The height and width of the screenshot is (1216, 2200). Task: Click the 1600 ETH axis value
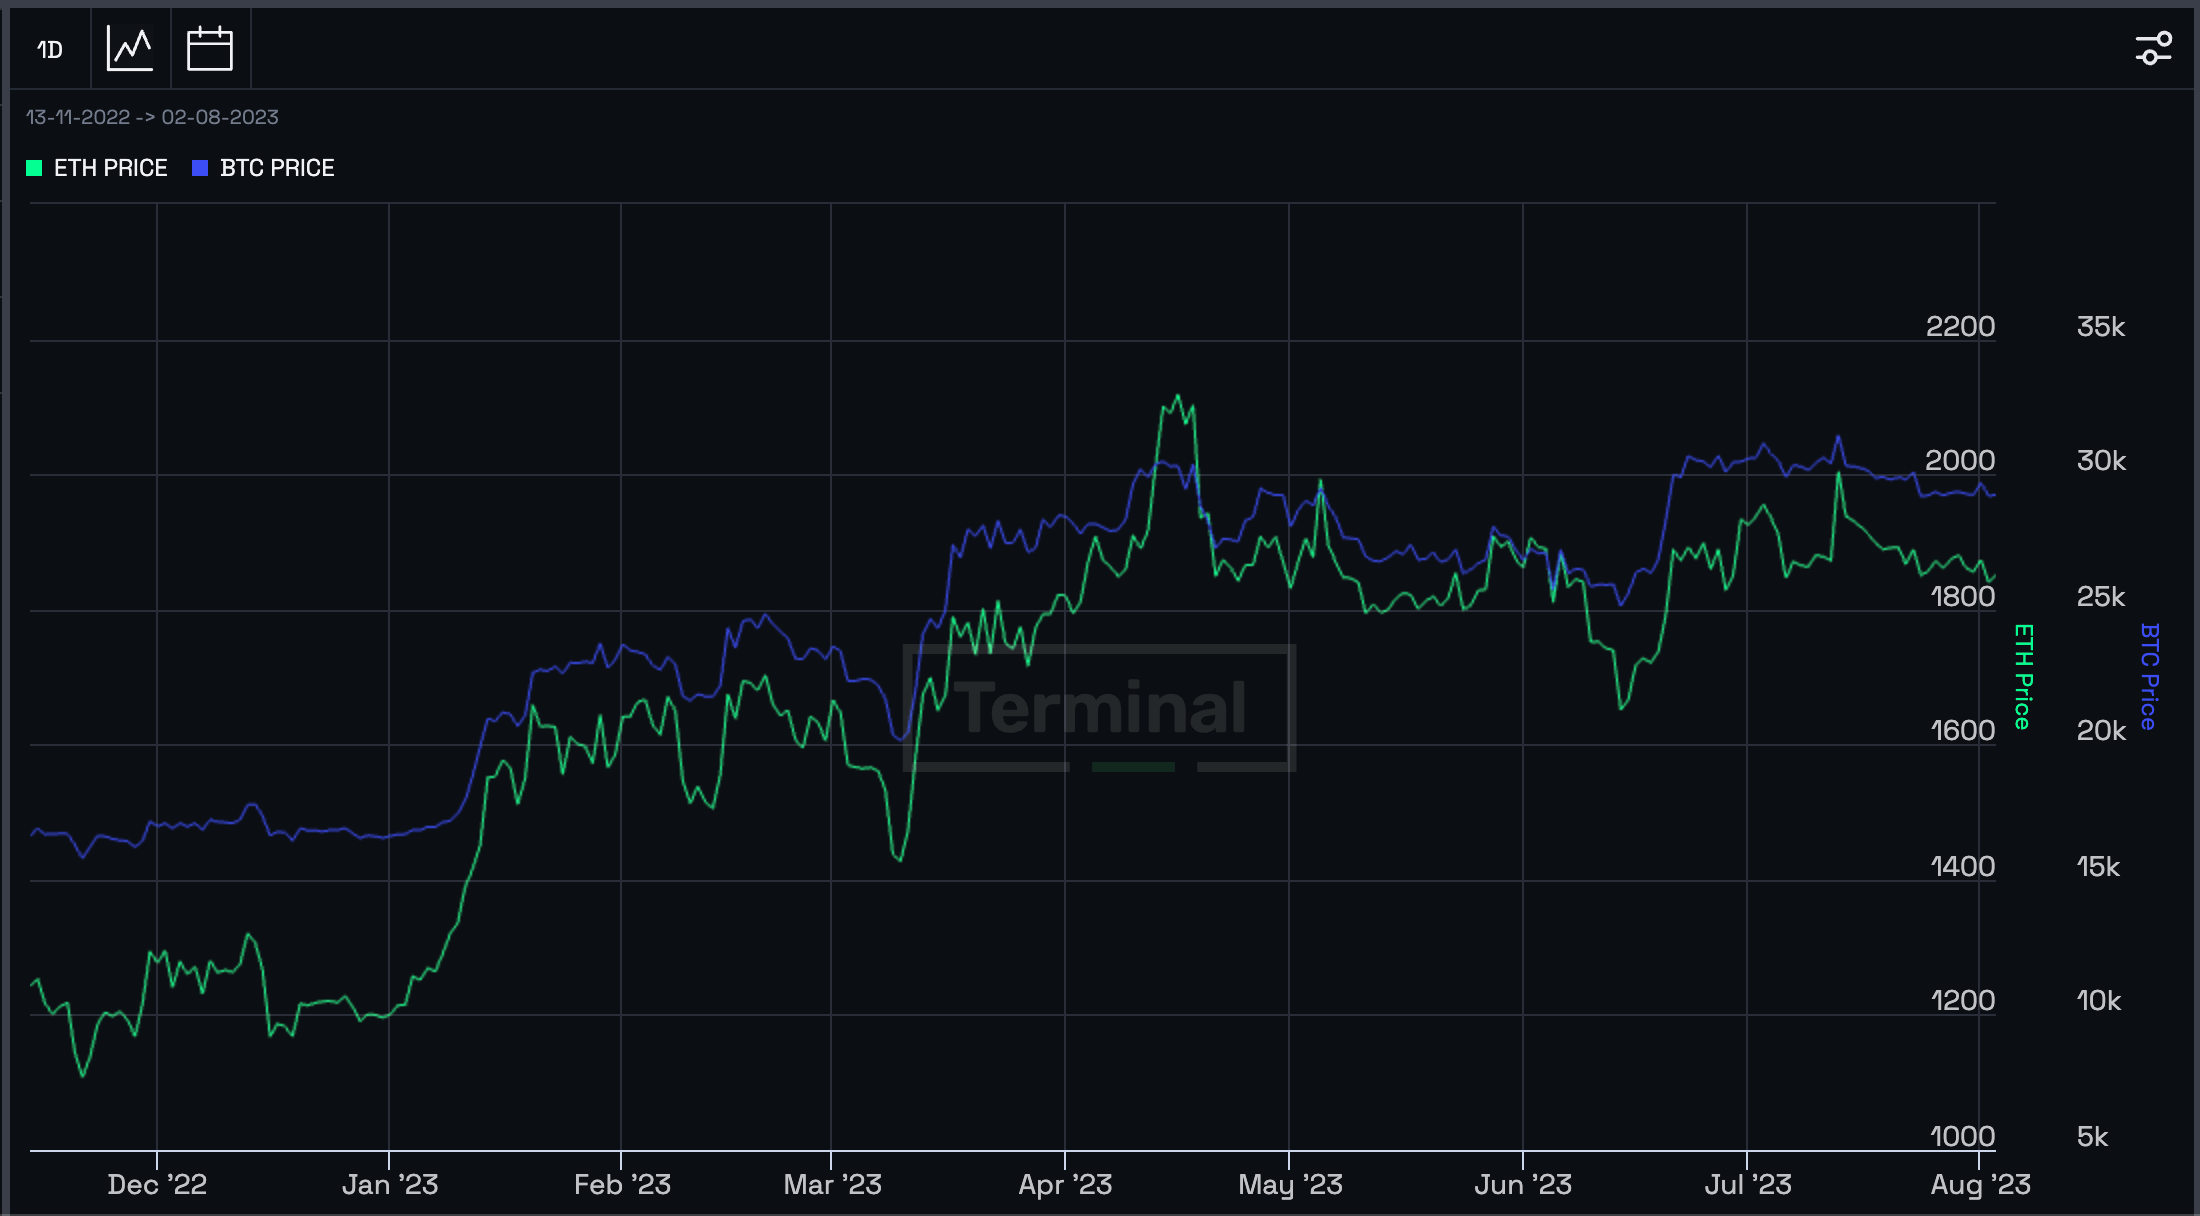point(1962,730)
